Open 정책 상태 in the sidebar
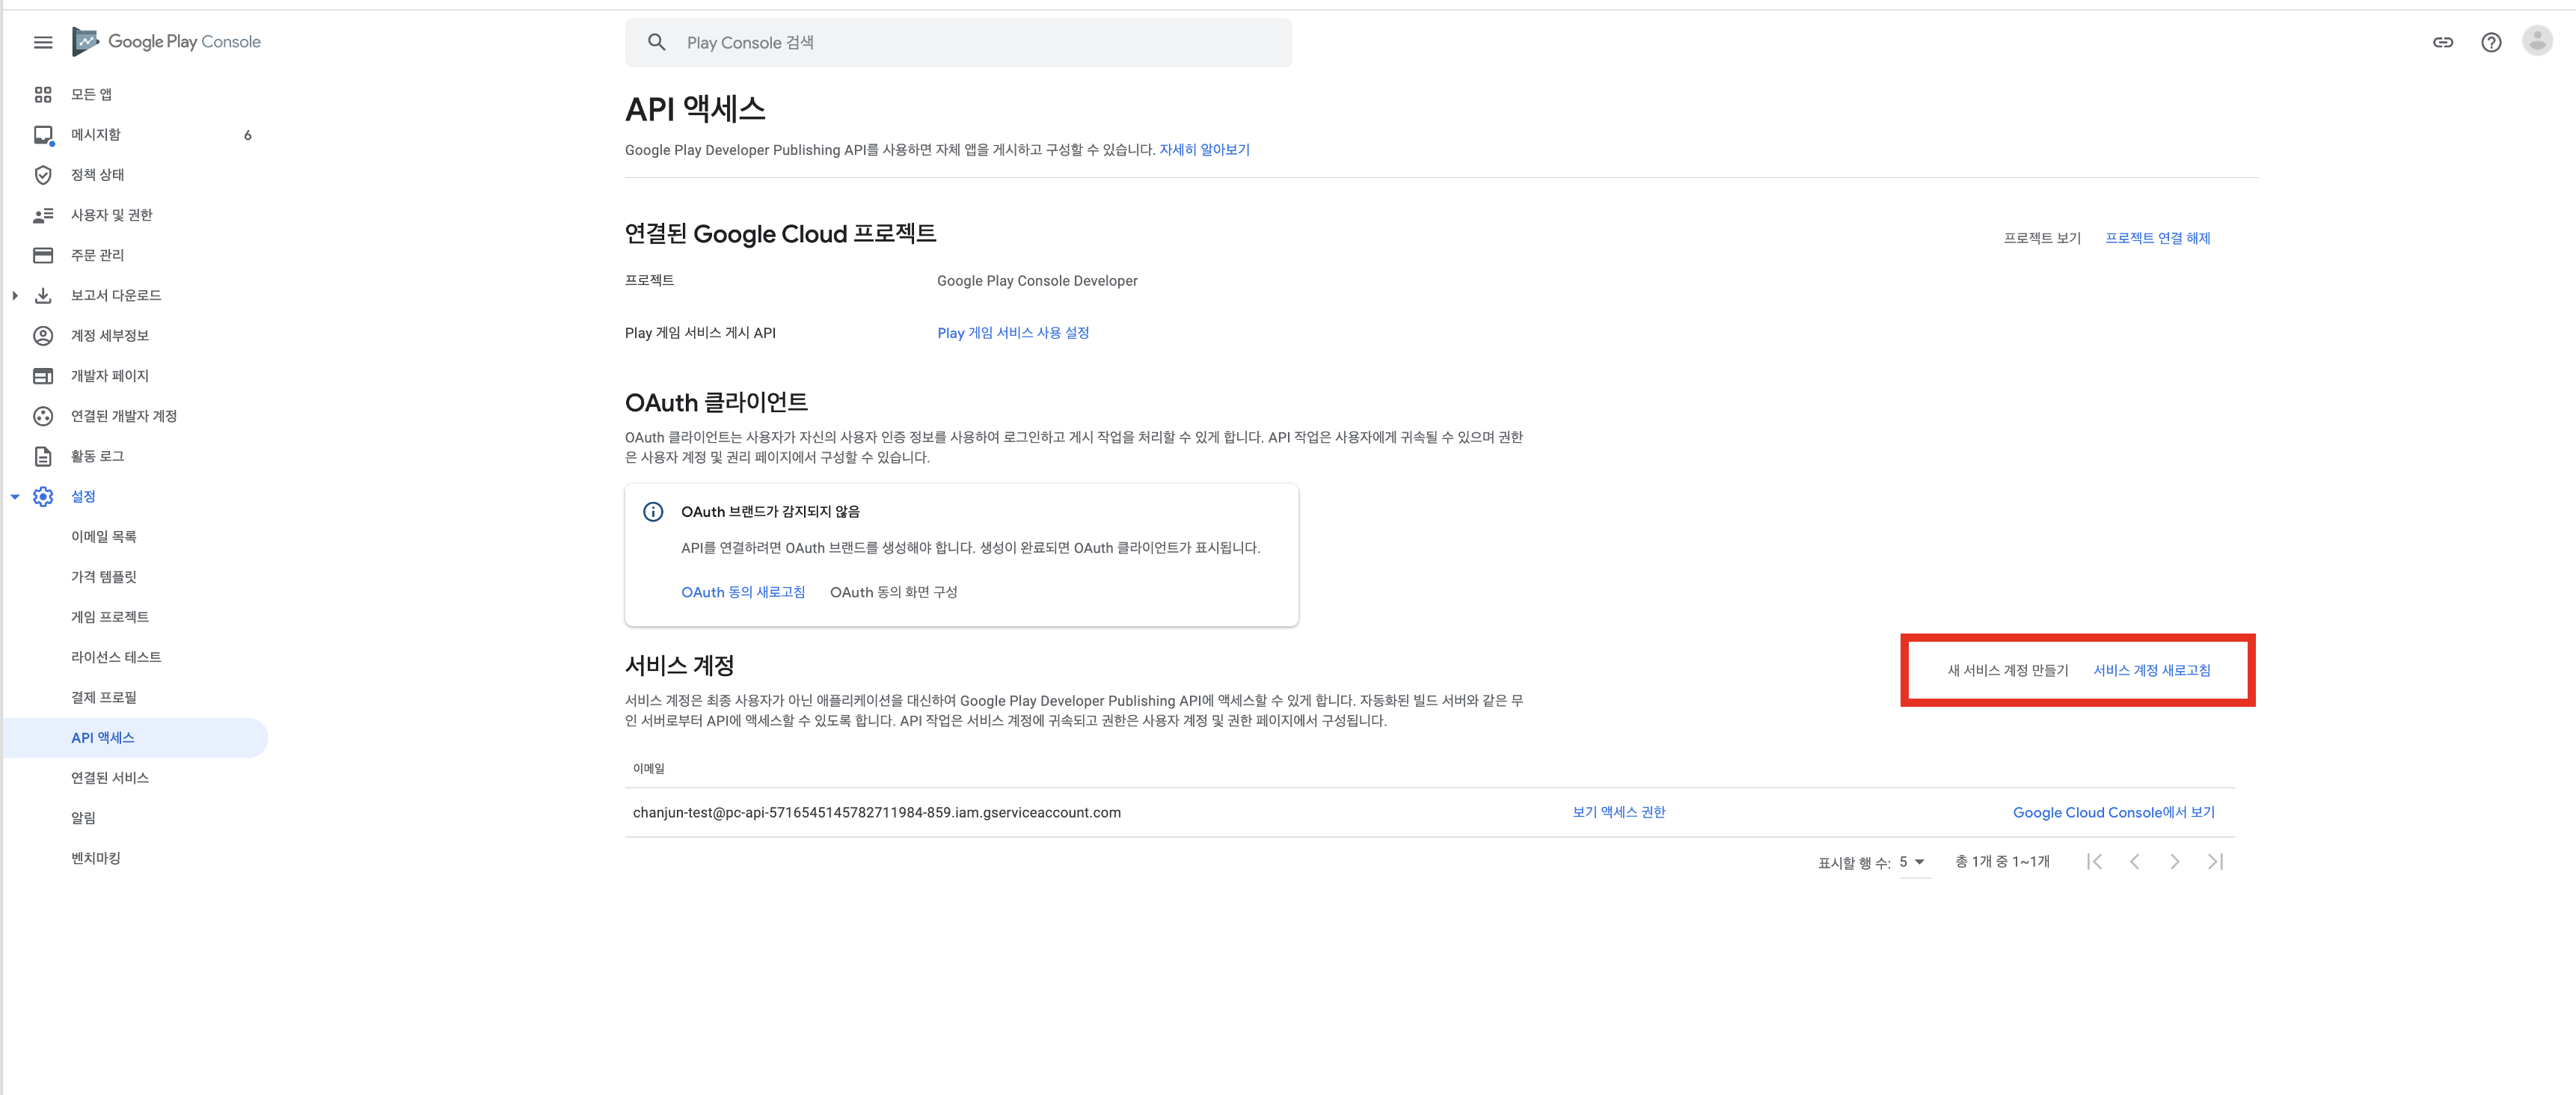Viewport: 2576px width, 1095px height. pos(97,175)
